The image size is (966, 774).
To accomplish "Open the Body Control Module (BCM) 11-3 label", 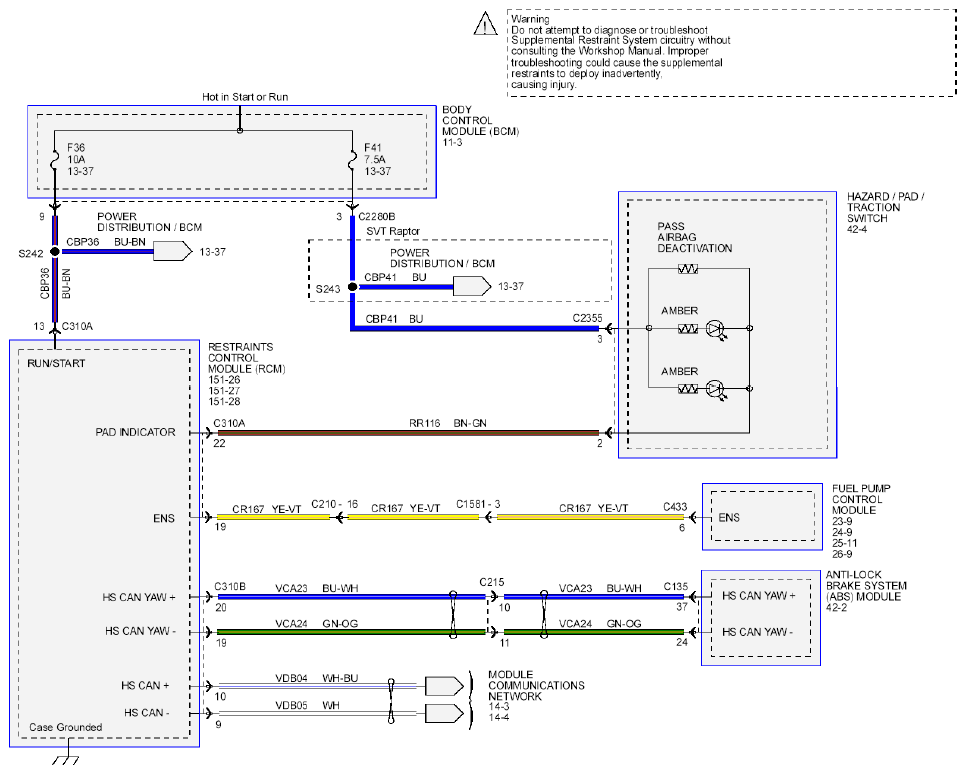I will pos(481,126).
